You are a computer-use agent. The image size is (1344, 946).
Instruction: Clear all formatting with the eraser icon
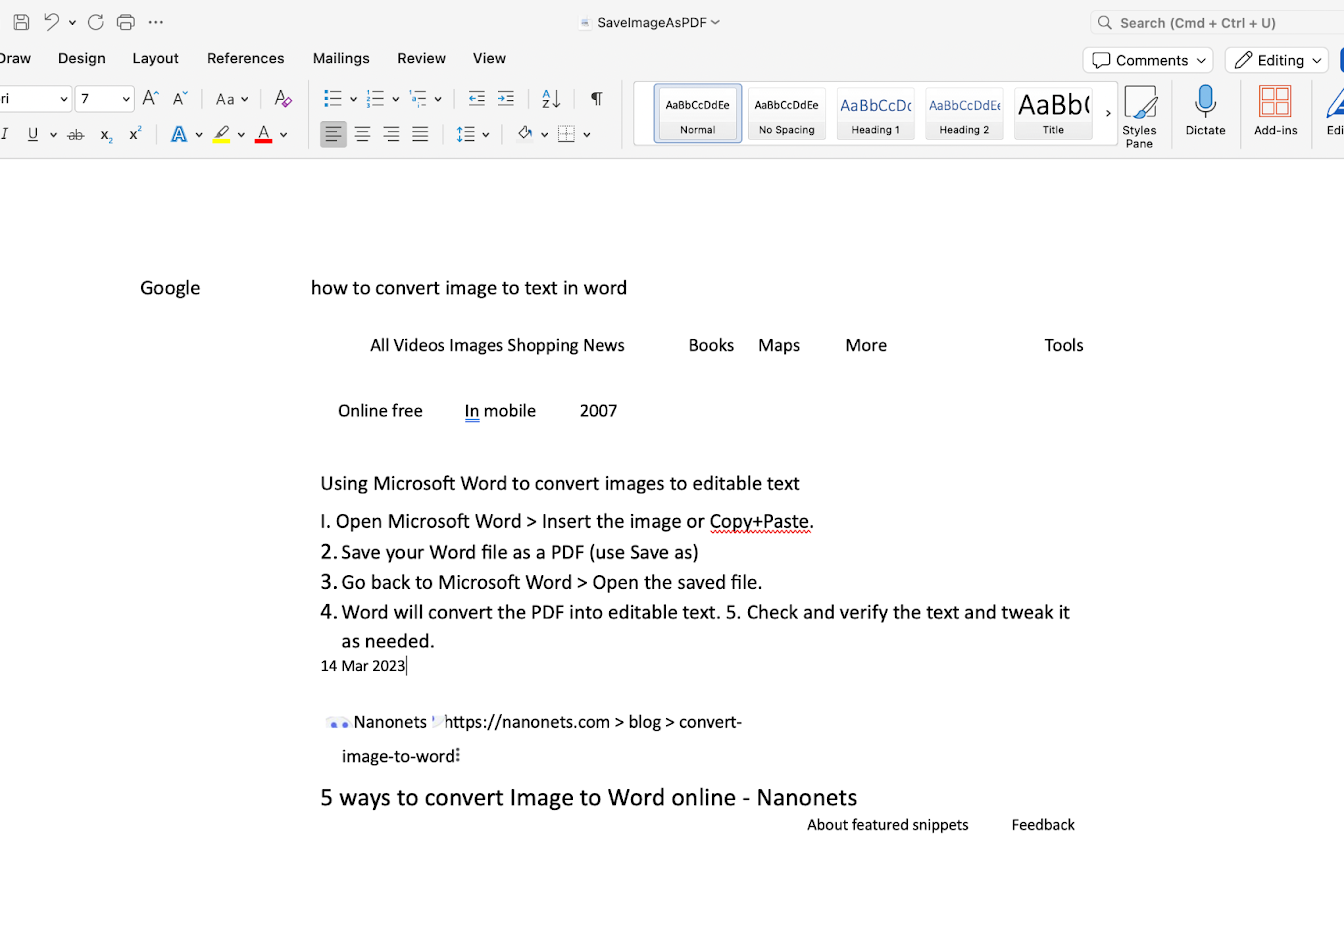pyautogui.click(x=283, y=99)
